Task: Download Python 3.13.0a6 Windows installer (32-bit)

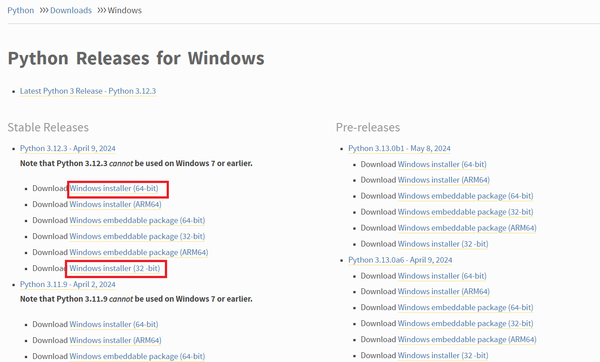Action: (x=443, y=356)
